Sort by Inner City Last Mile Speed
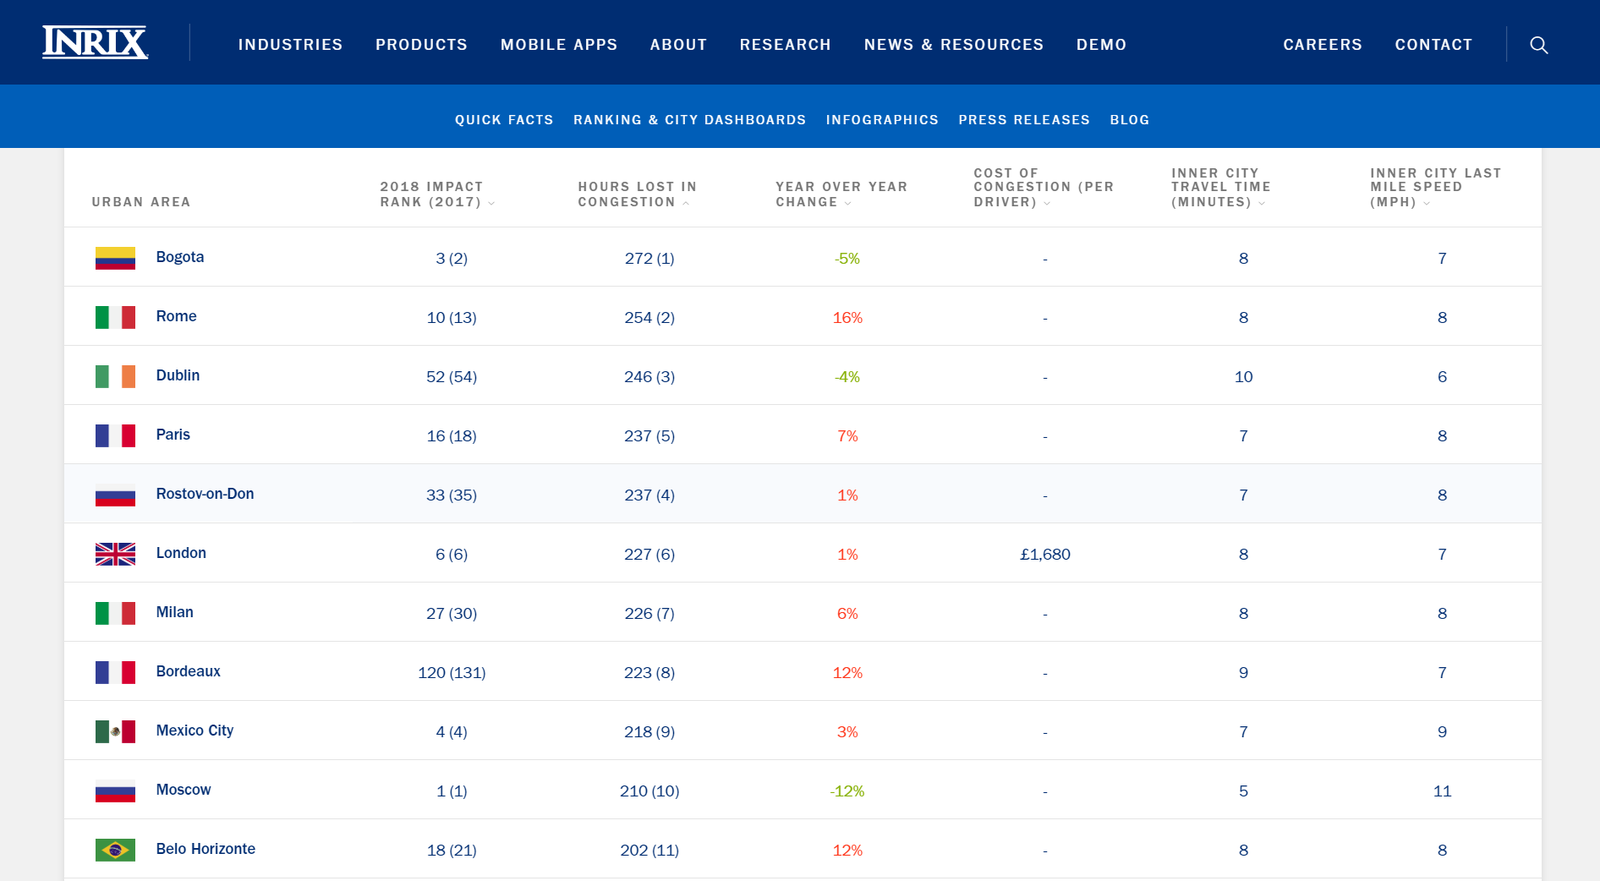 1435,187
